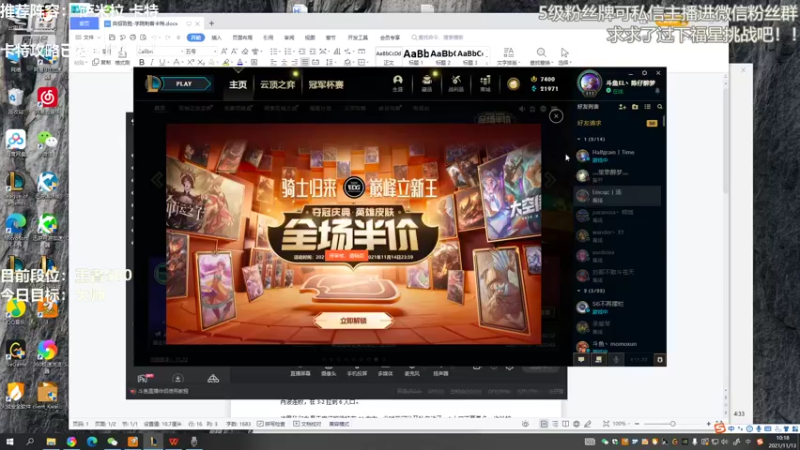Select friend S6不再摆烂
This screenshot has height=450, width=800.
pyautogui.click(x=617, y=307)
